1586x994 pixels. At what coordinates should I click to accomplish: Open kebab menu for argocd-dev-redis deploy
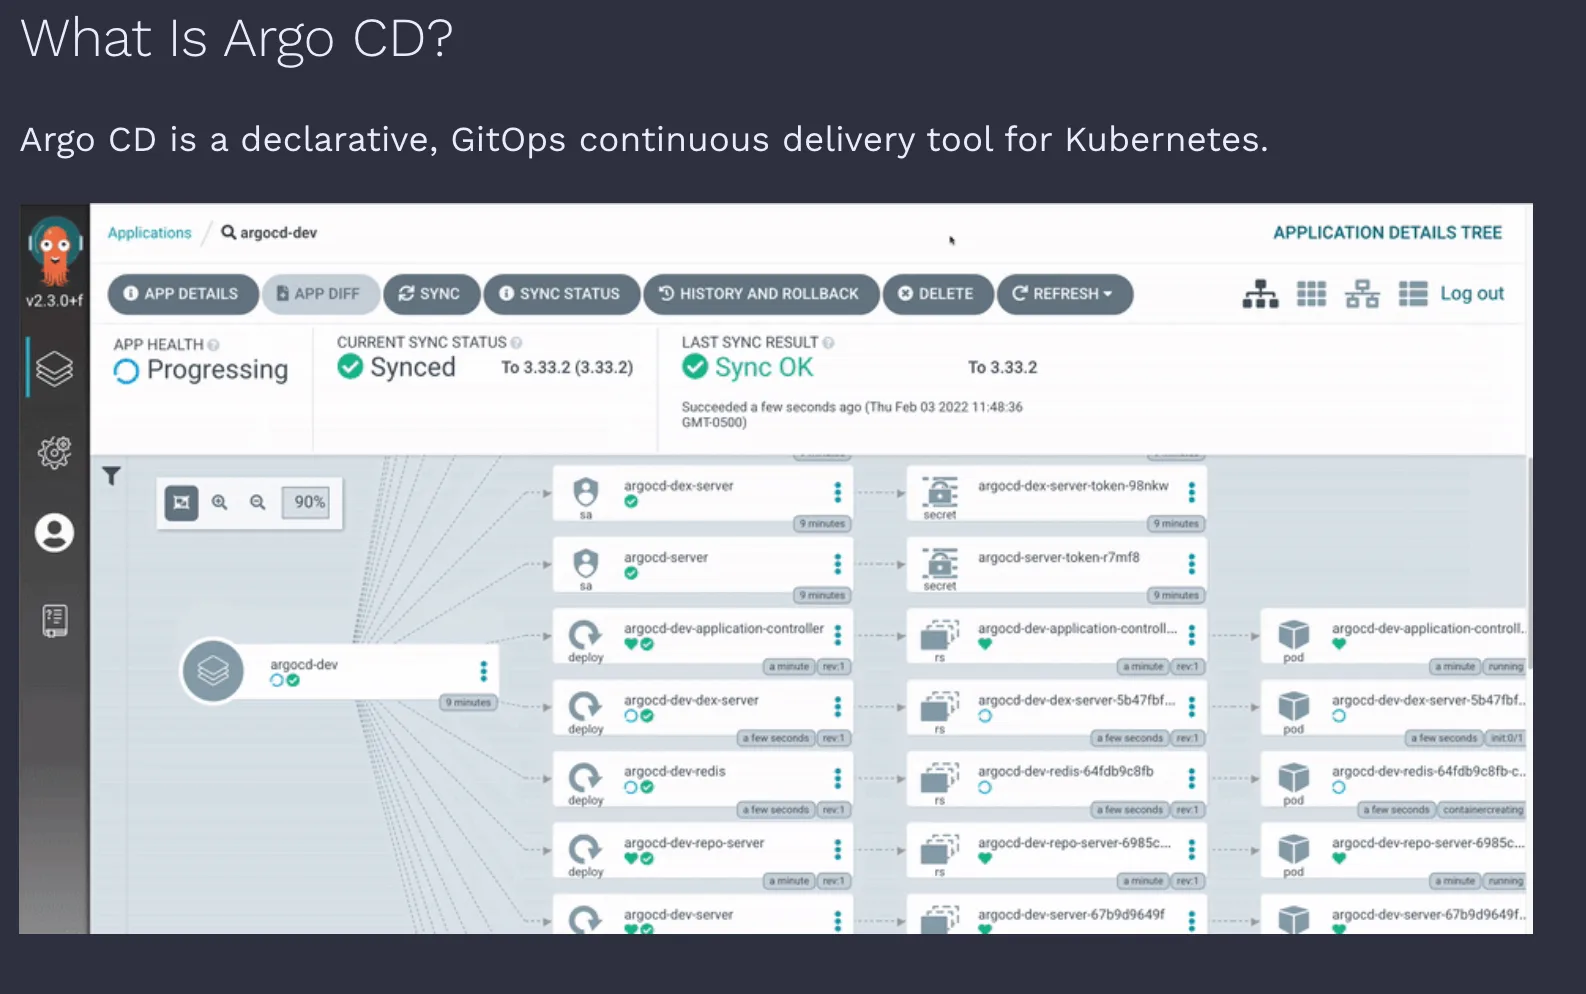point(837,778)
